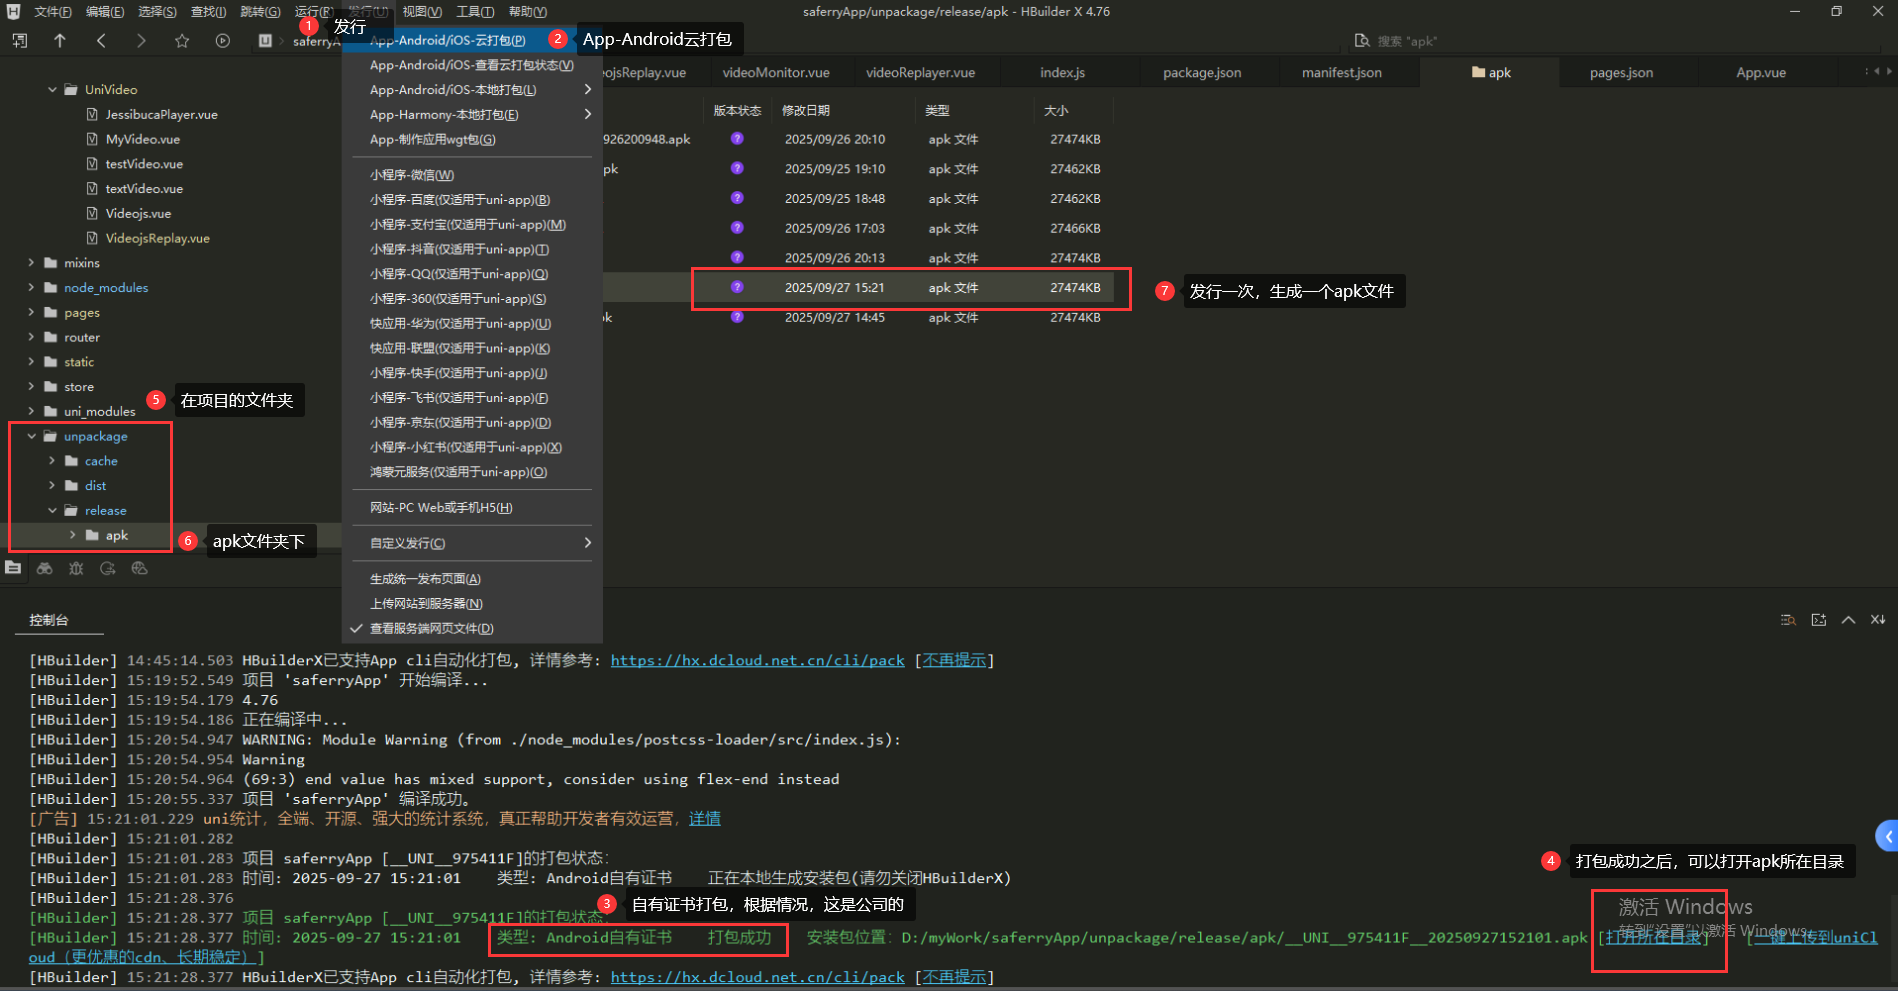
Task: Expand the mixins folder
Action: (x=31, y=263)
